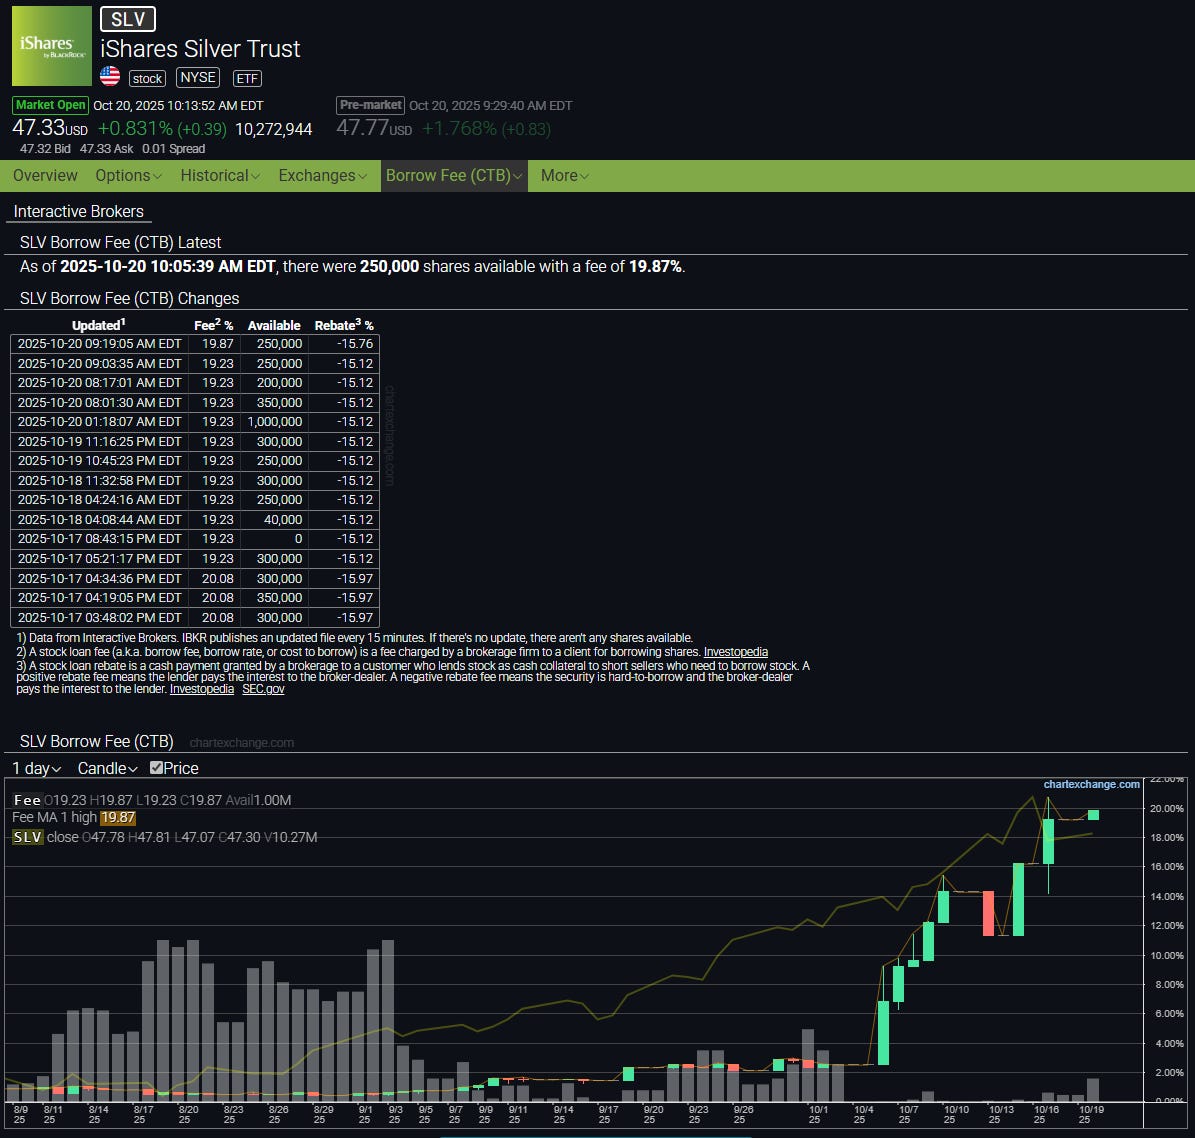Select the Interactive Brokers tab
The height and width of the screenshot is (1138, 1195).
pos(78,211)
